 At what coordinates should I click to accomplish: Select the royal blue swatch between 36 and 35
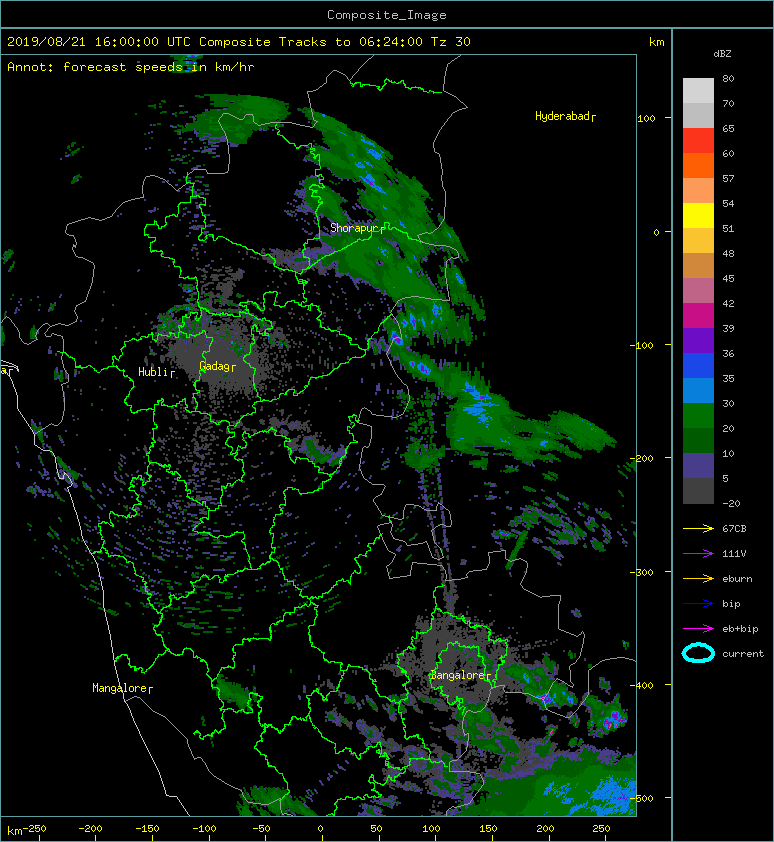point(698,365)
